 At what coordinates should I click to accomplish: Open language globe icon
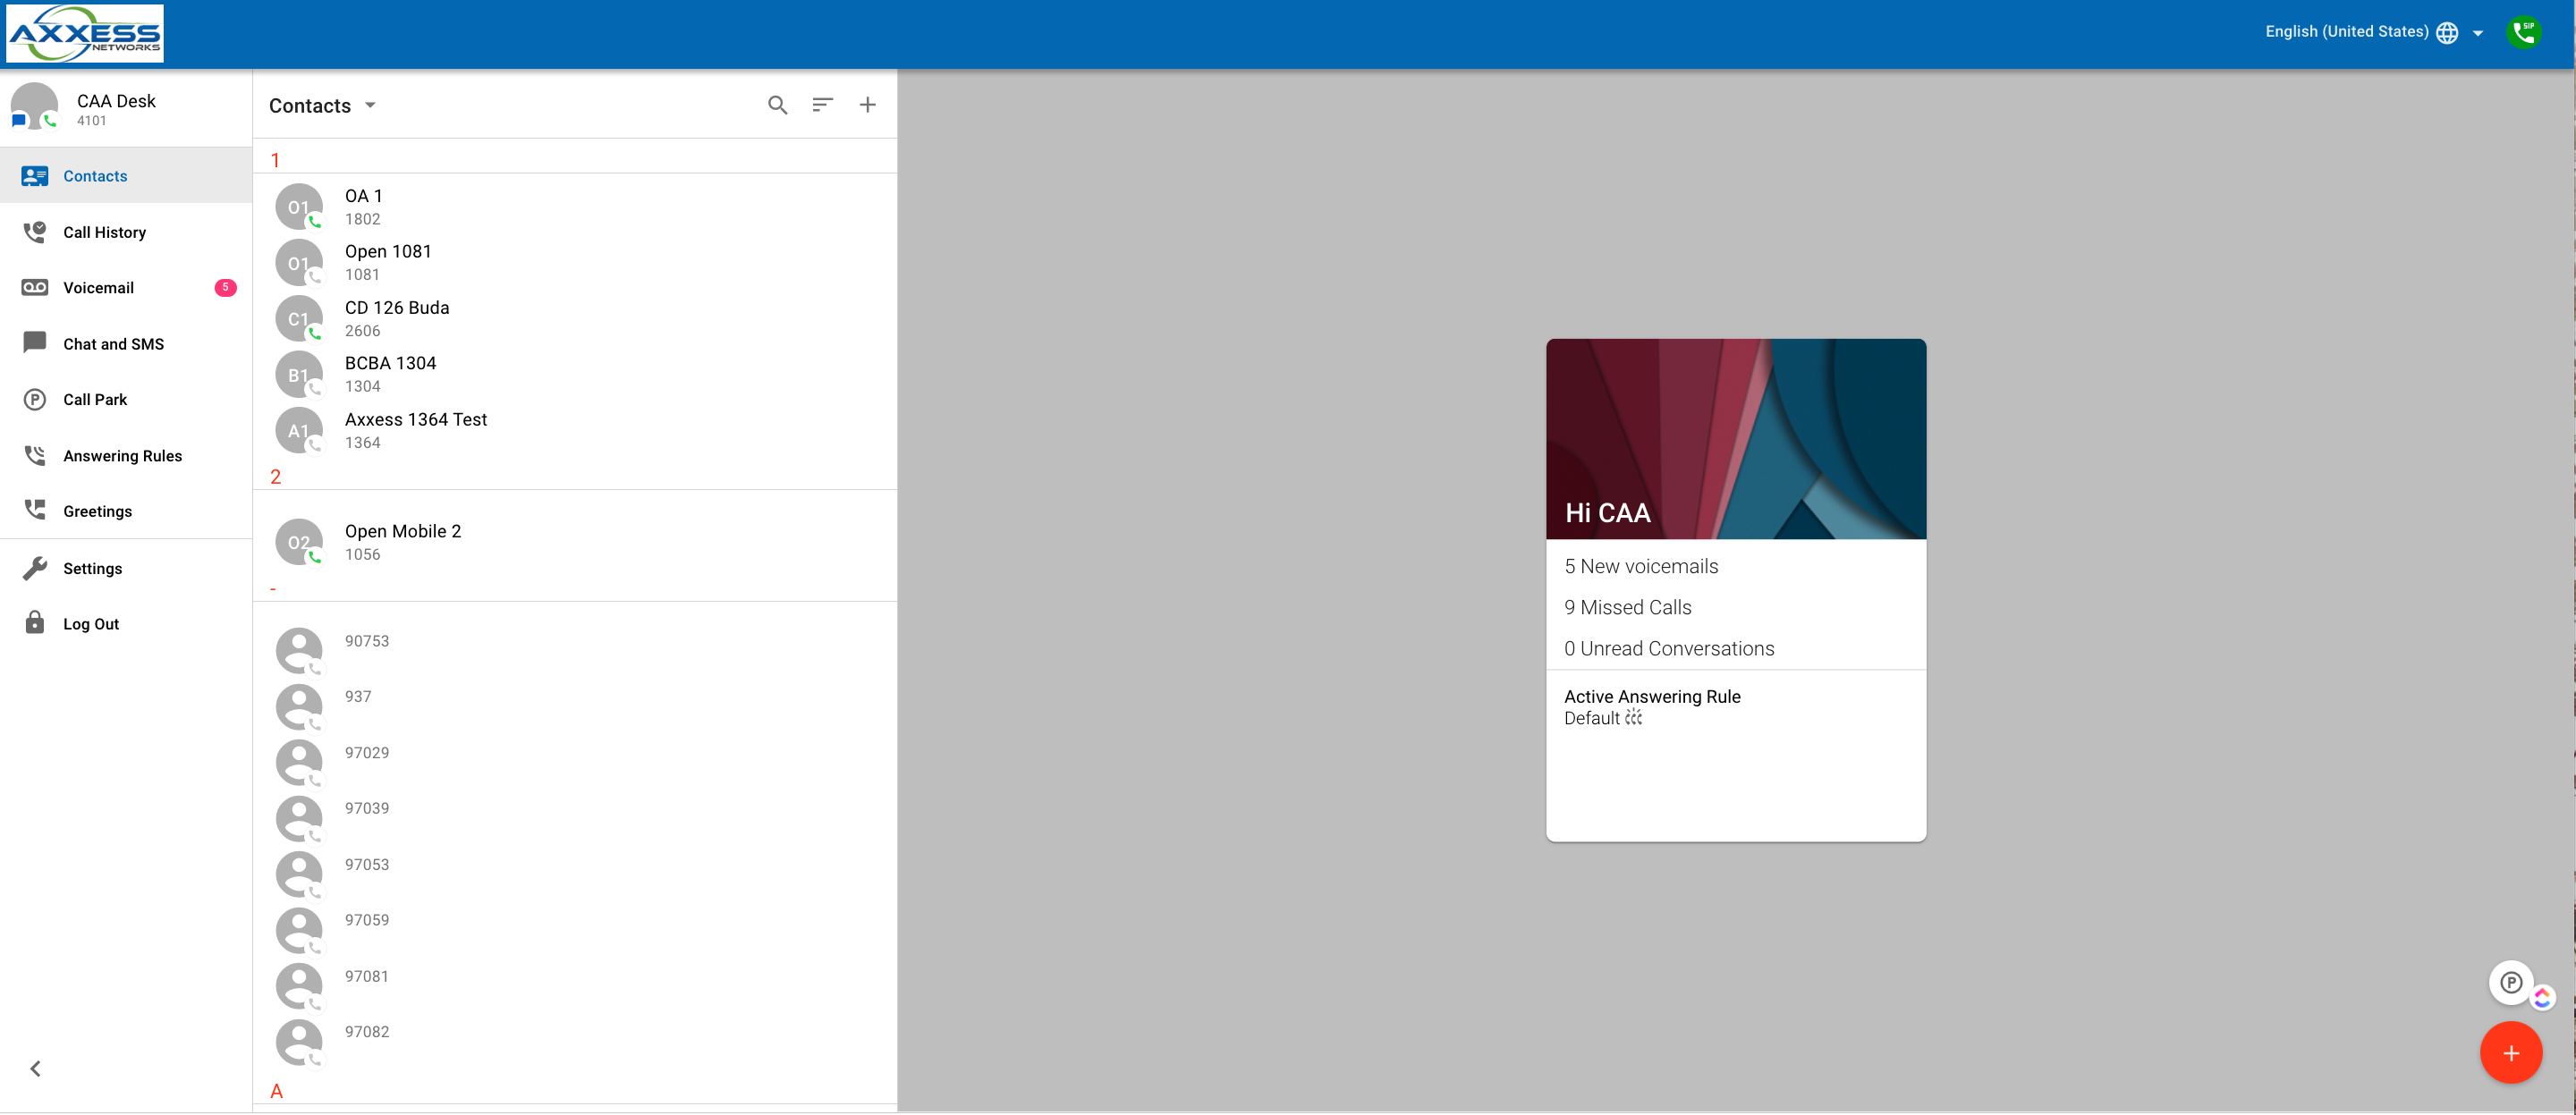click(x=2447, y=33)
